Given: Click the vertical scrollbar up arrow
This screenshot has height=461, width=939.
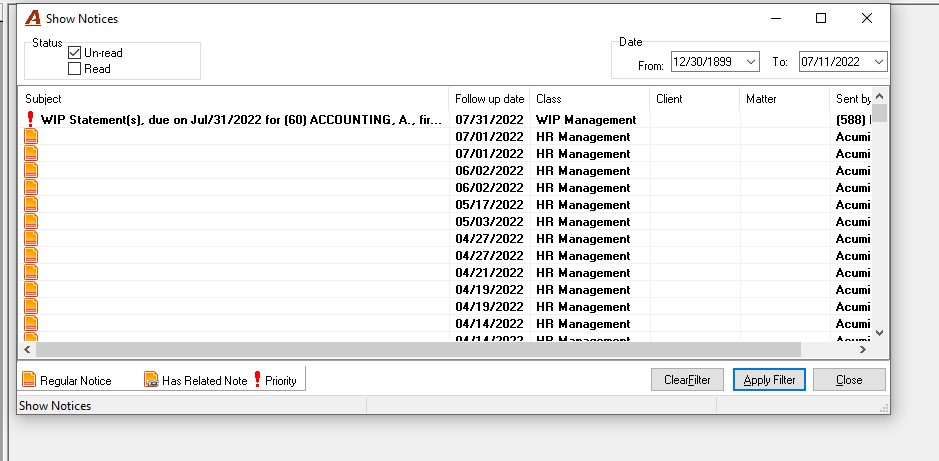Looking at the screenshot, I should pyautogui.click(x=879, y=96).
